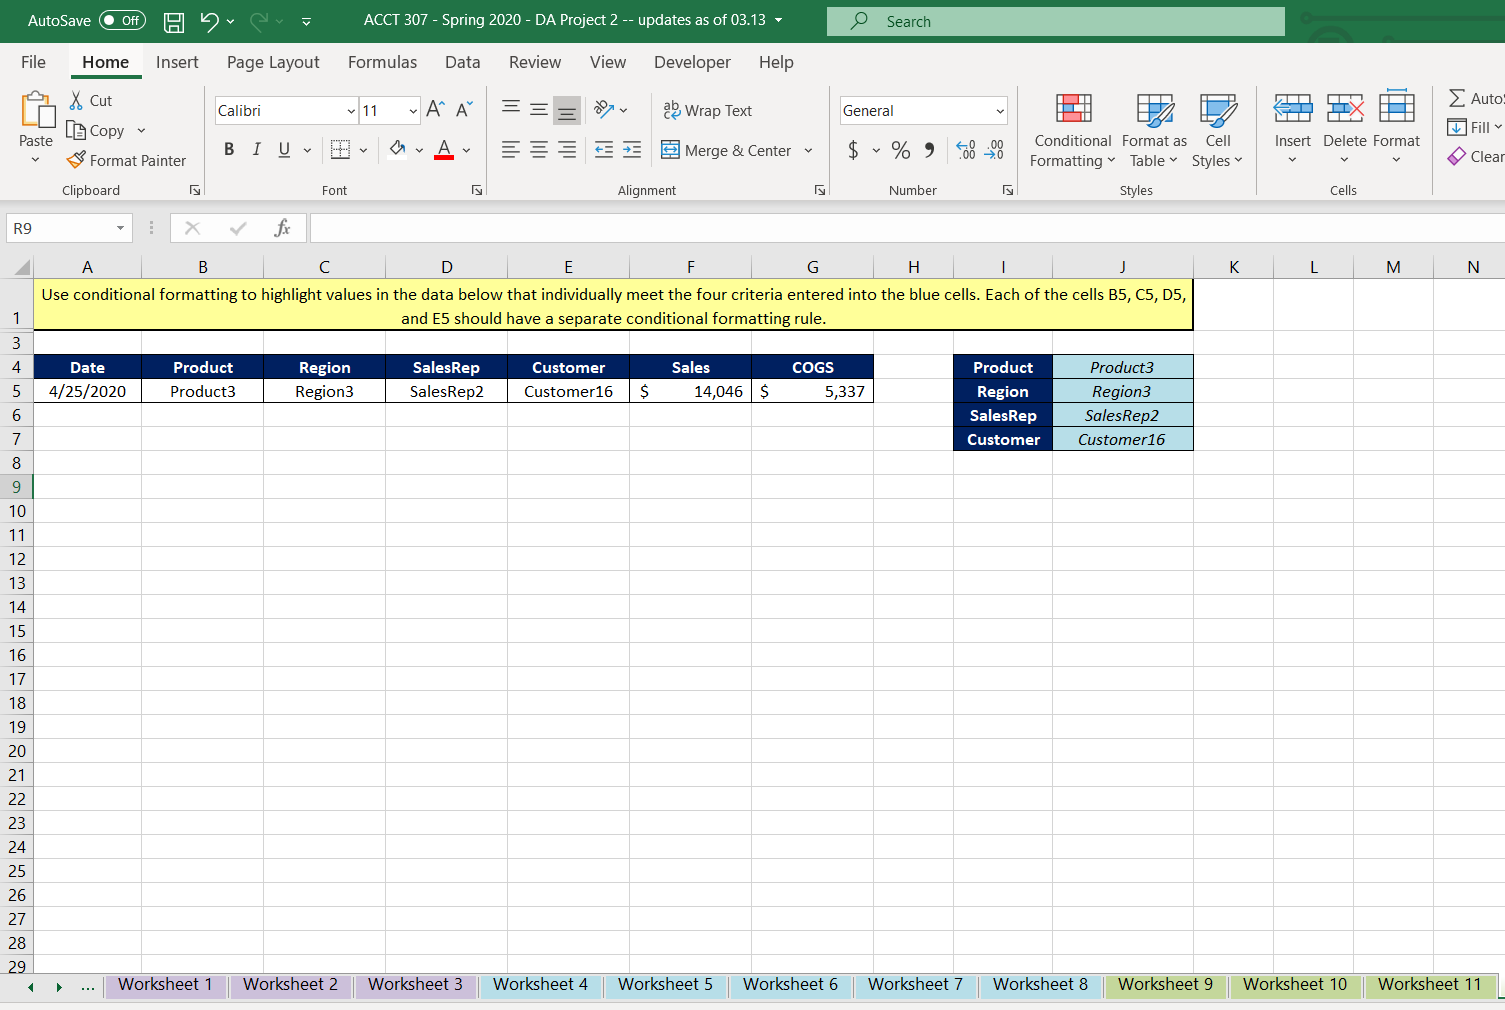Image resolution: width=1505 pixels, height=1010 pixels.
Task: Click the Search box at the top
Action: point(1055,21)
